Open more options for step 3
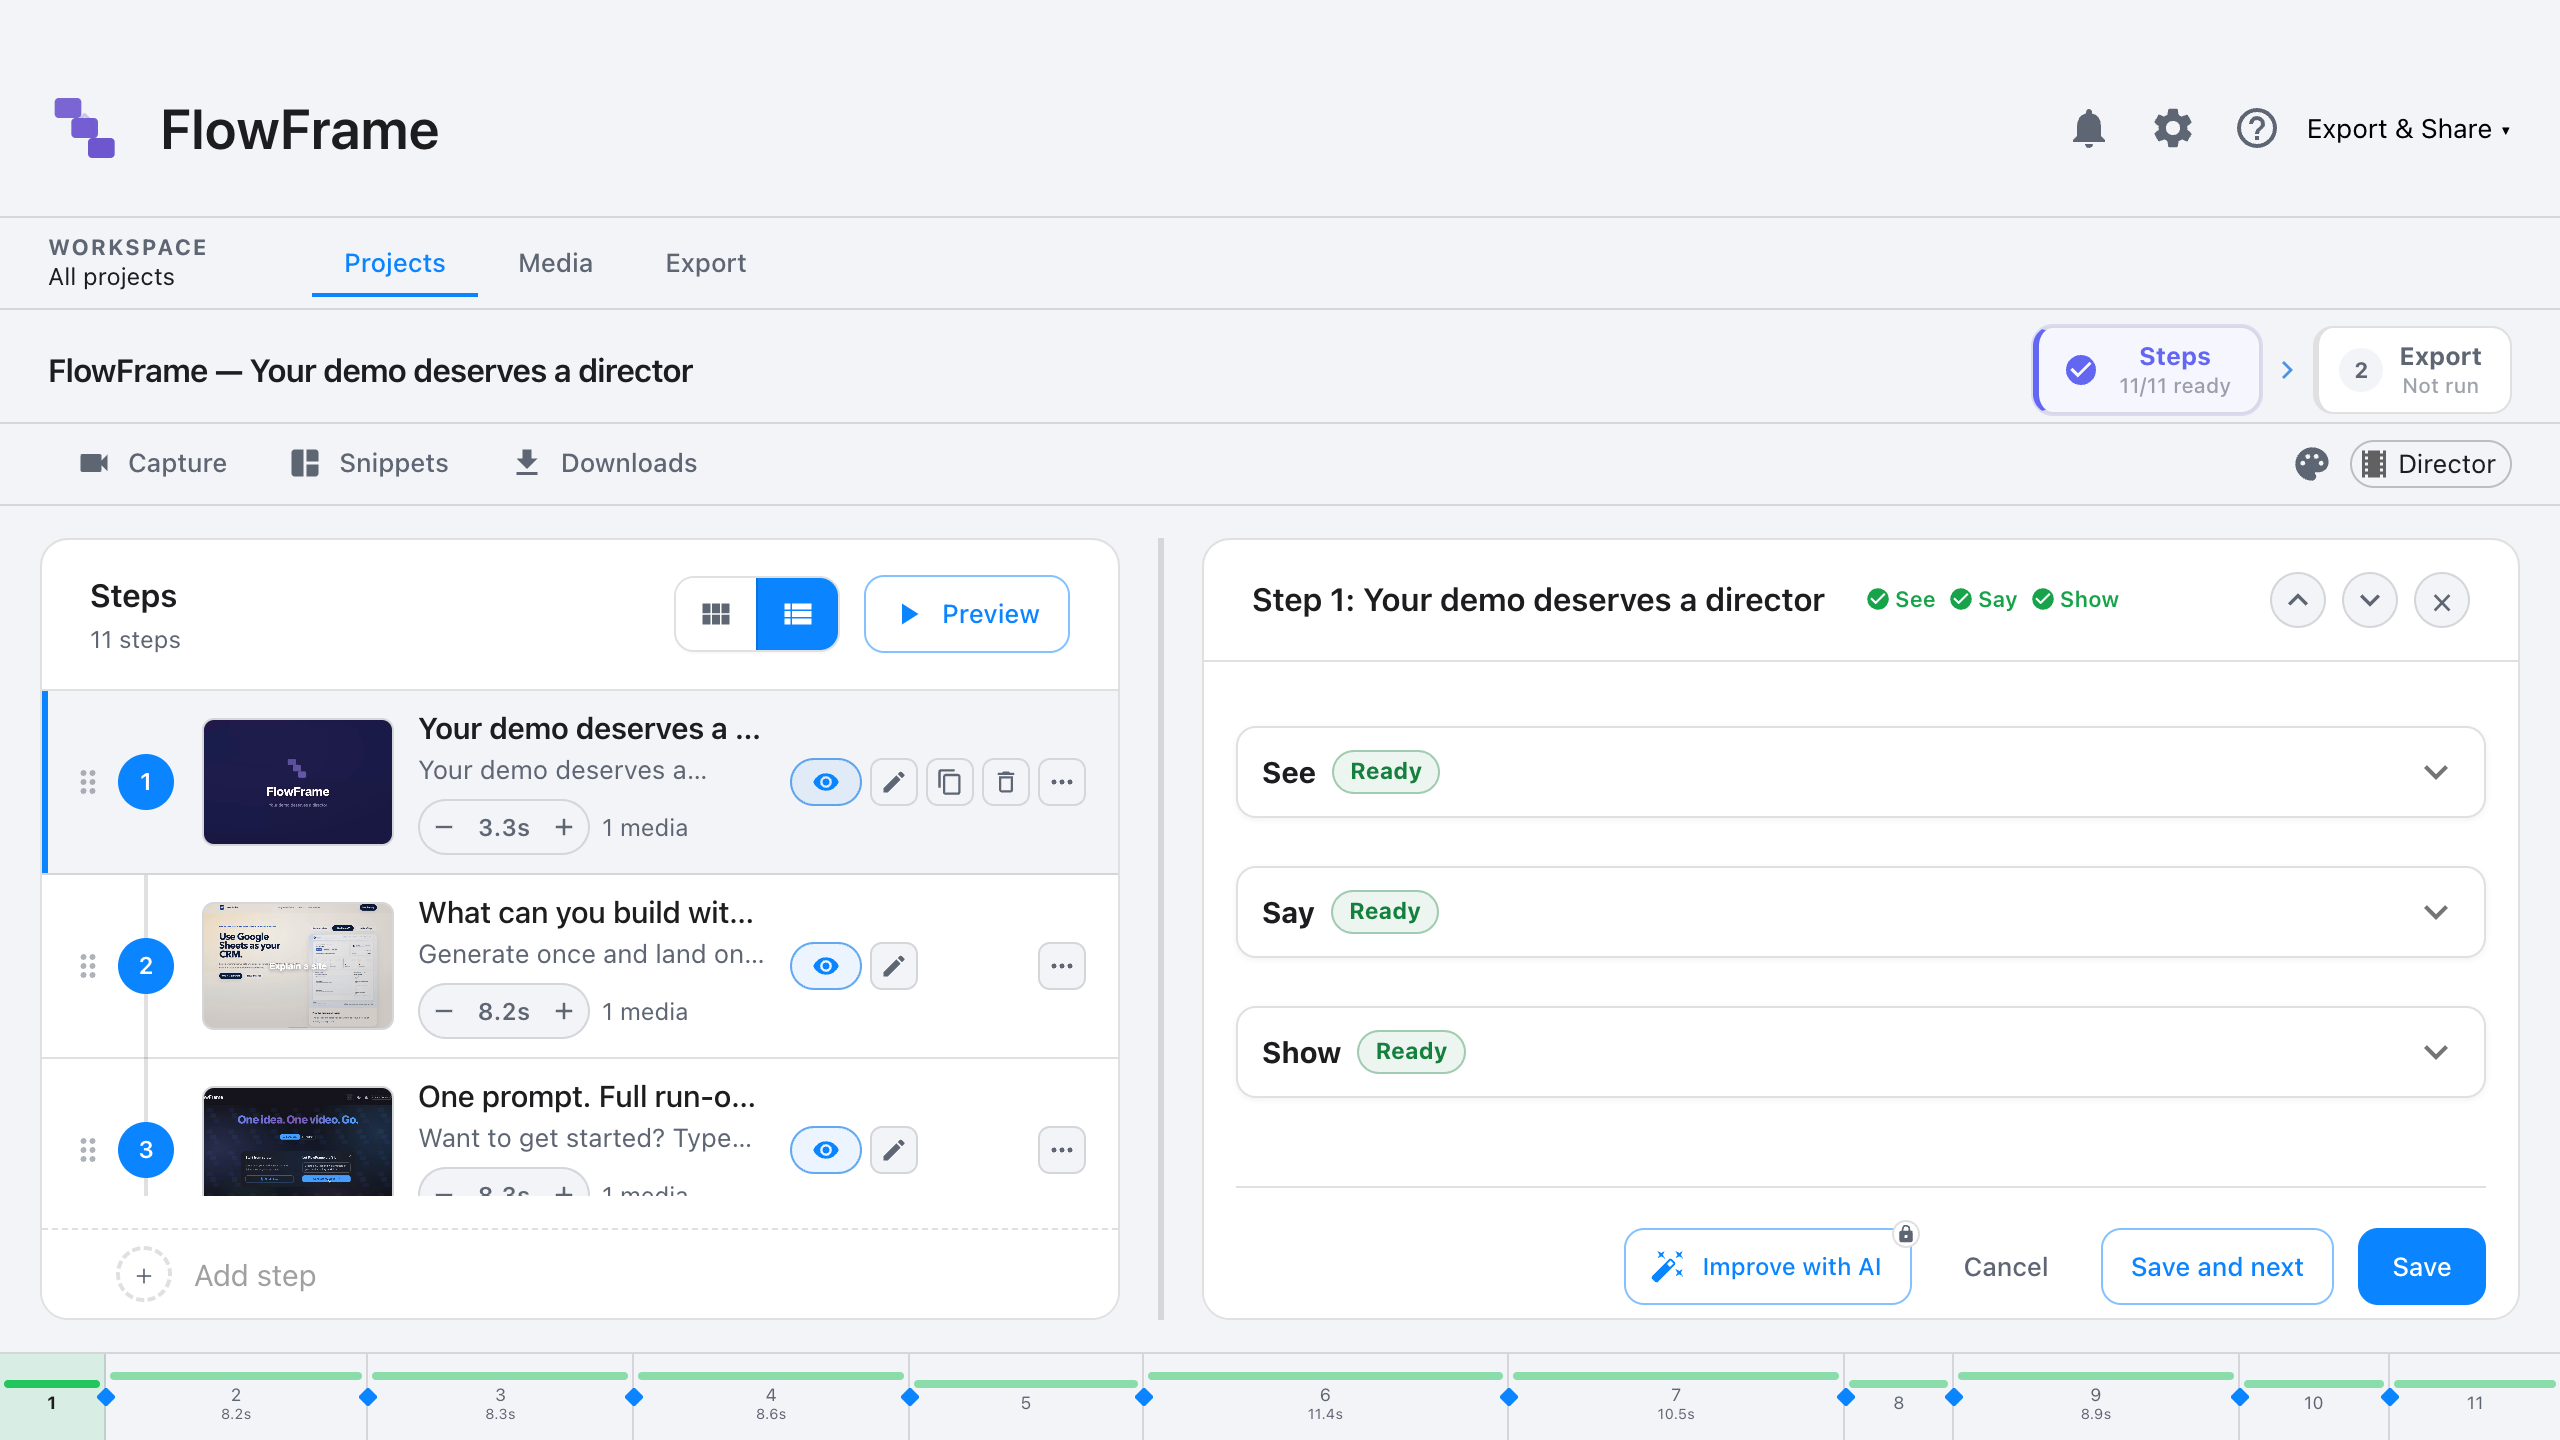 [x=1062, y=1150]
